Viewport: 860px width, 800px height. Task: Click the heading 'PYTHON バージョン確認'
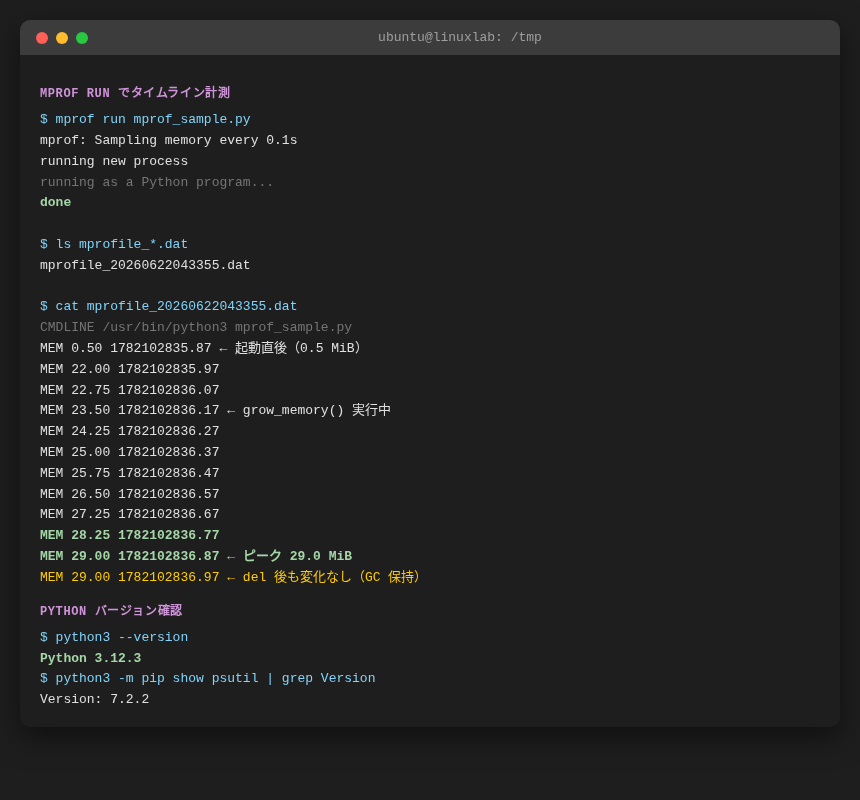tap(111, 611)
